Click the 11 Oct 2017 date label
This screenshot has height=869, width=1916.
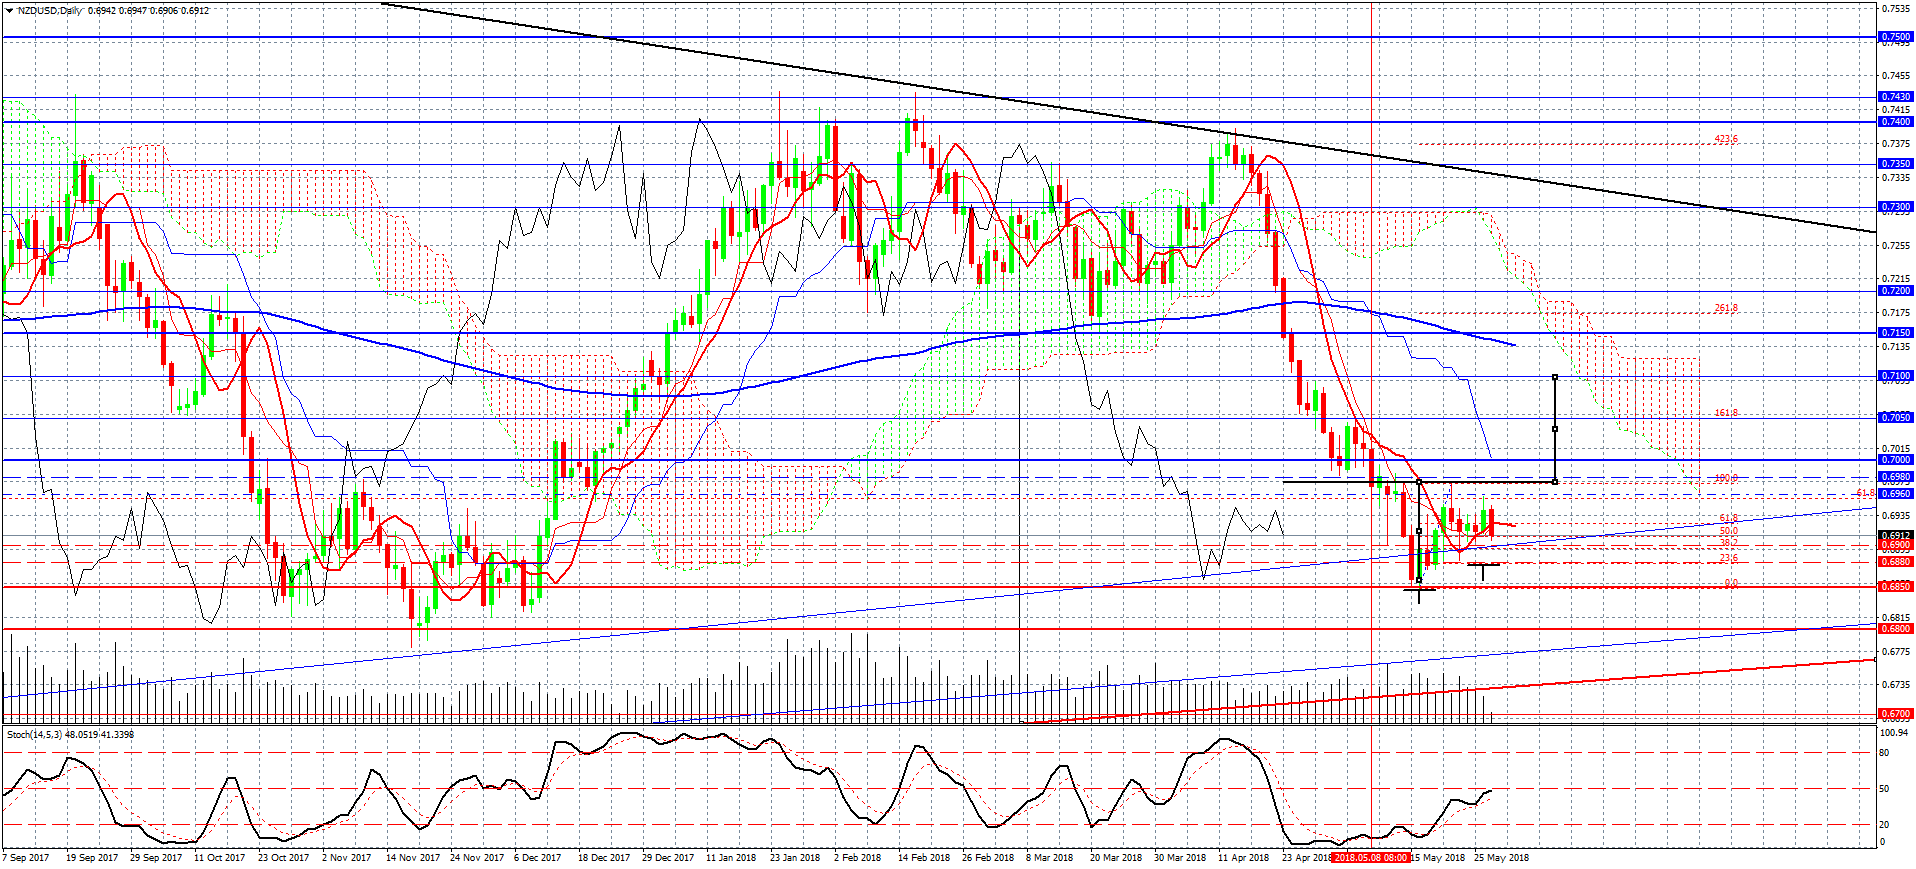tap(220, 857)
